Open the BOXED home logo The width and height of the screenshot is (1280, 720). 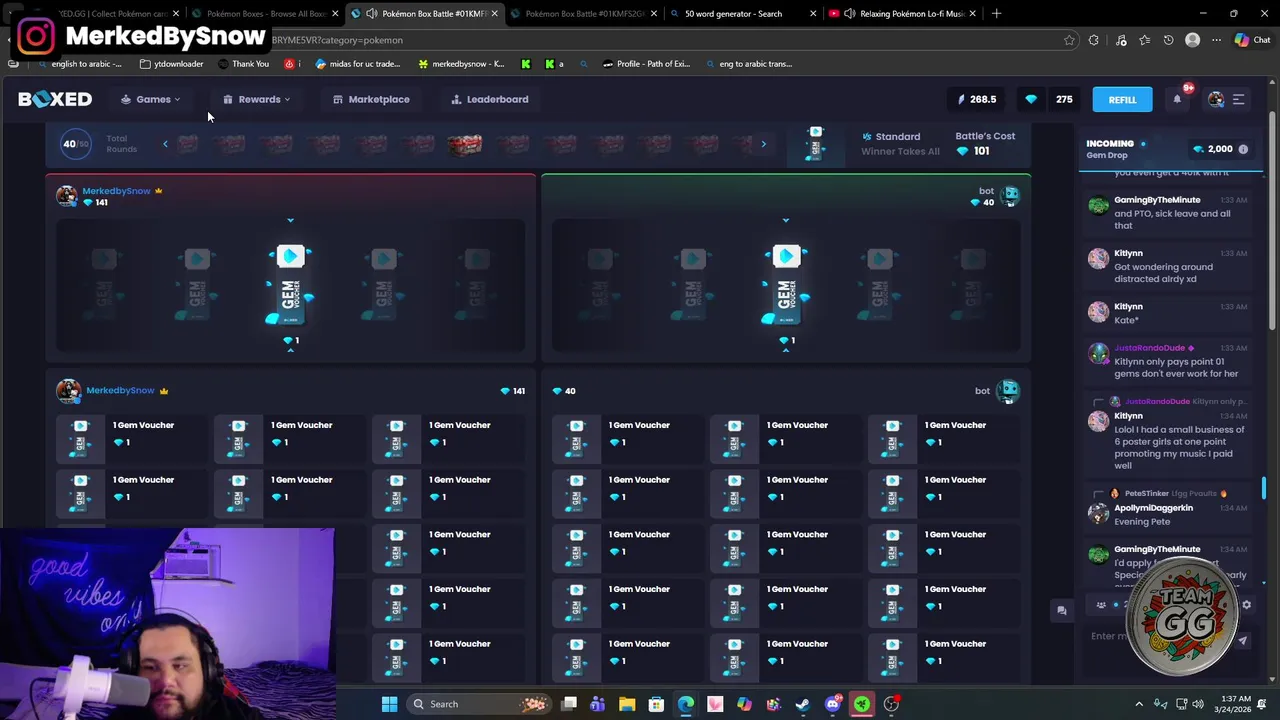click(x=55, y=99)
